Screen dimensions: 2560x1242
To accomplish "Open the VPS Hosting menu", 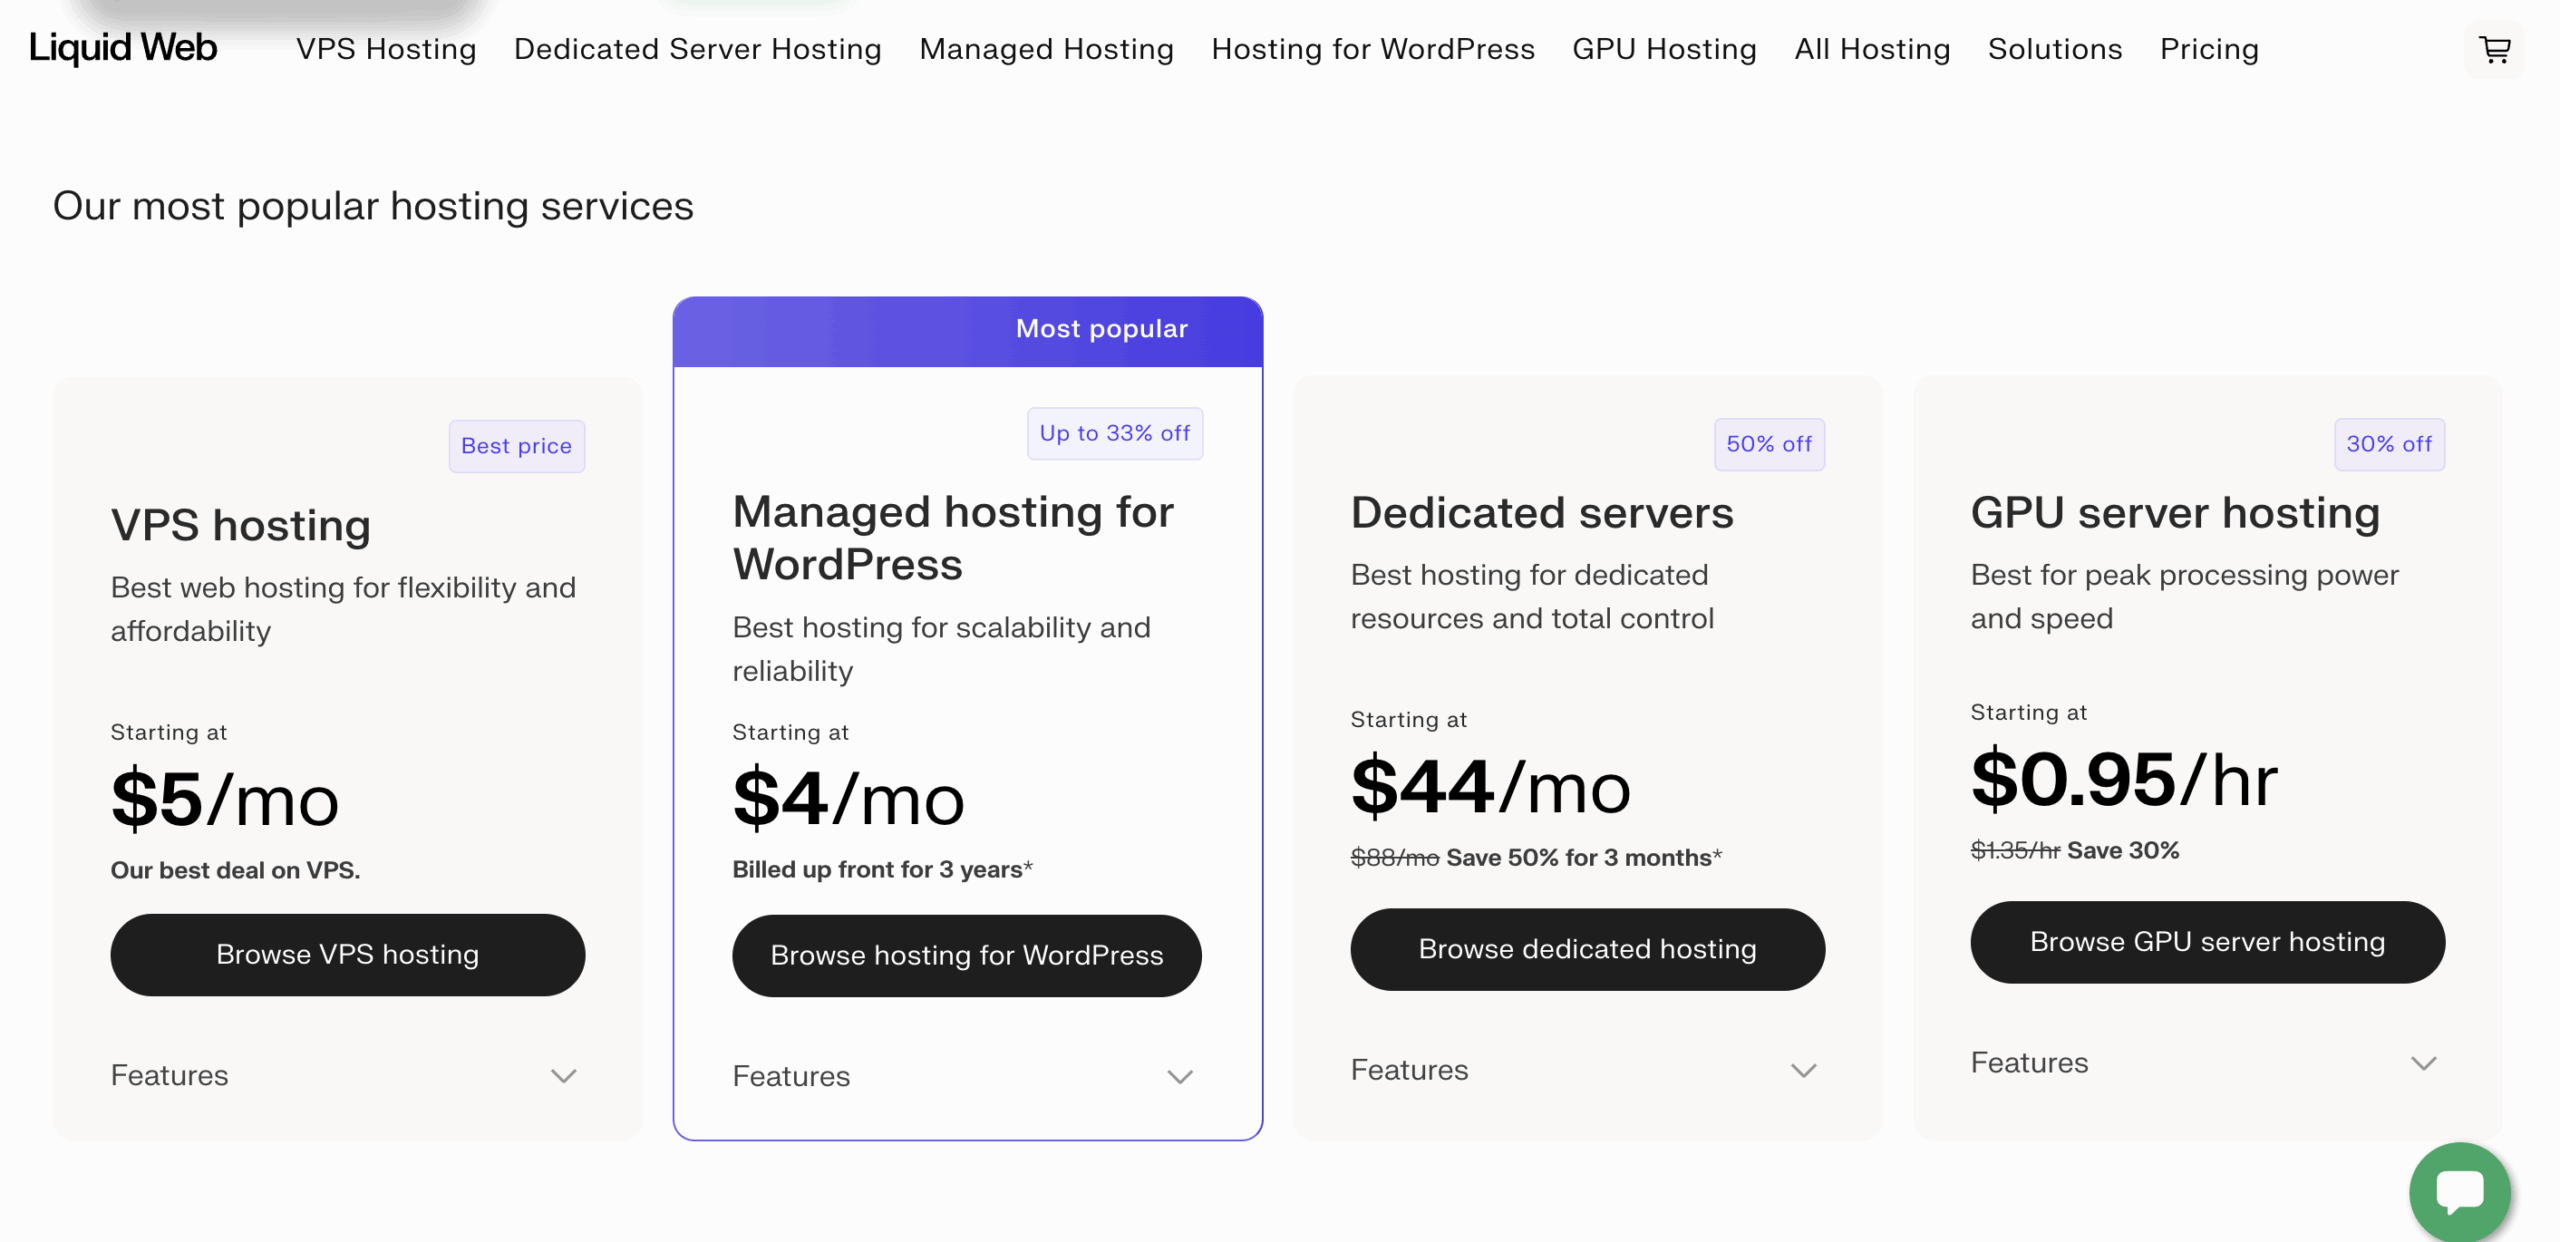I will 386,49.
